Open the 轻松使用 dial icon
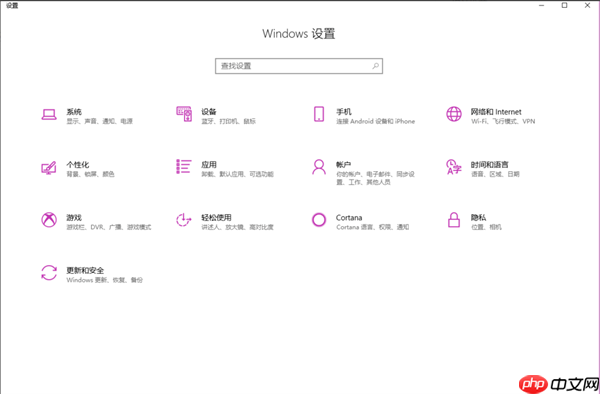The width and height of the screenshot is (600, 394). 184,220
